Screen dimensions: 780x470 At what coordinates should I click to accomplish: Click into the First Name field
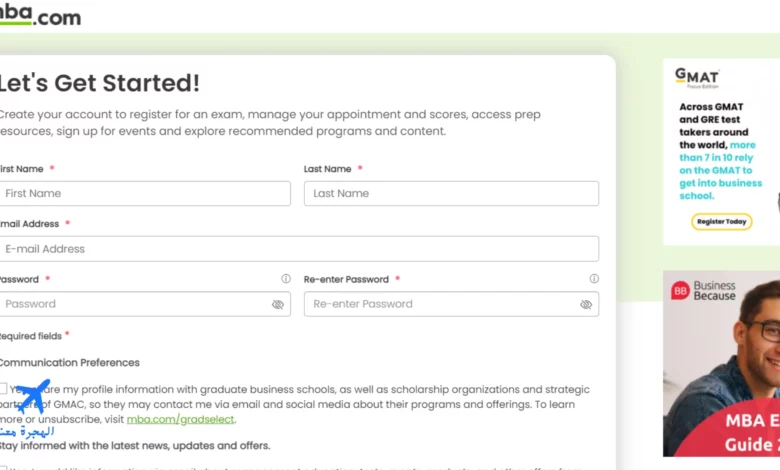[x=145, y=193]
